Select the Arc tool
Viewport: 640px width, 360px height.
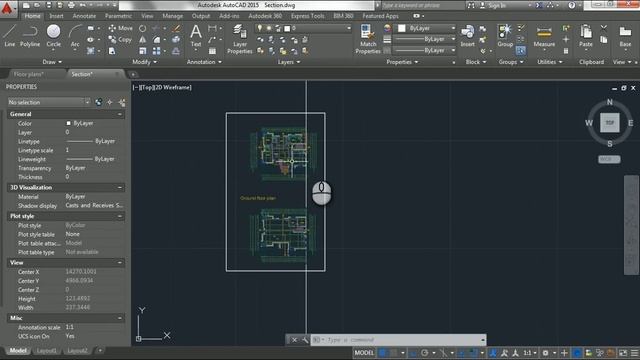point(75,36)
